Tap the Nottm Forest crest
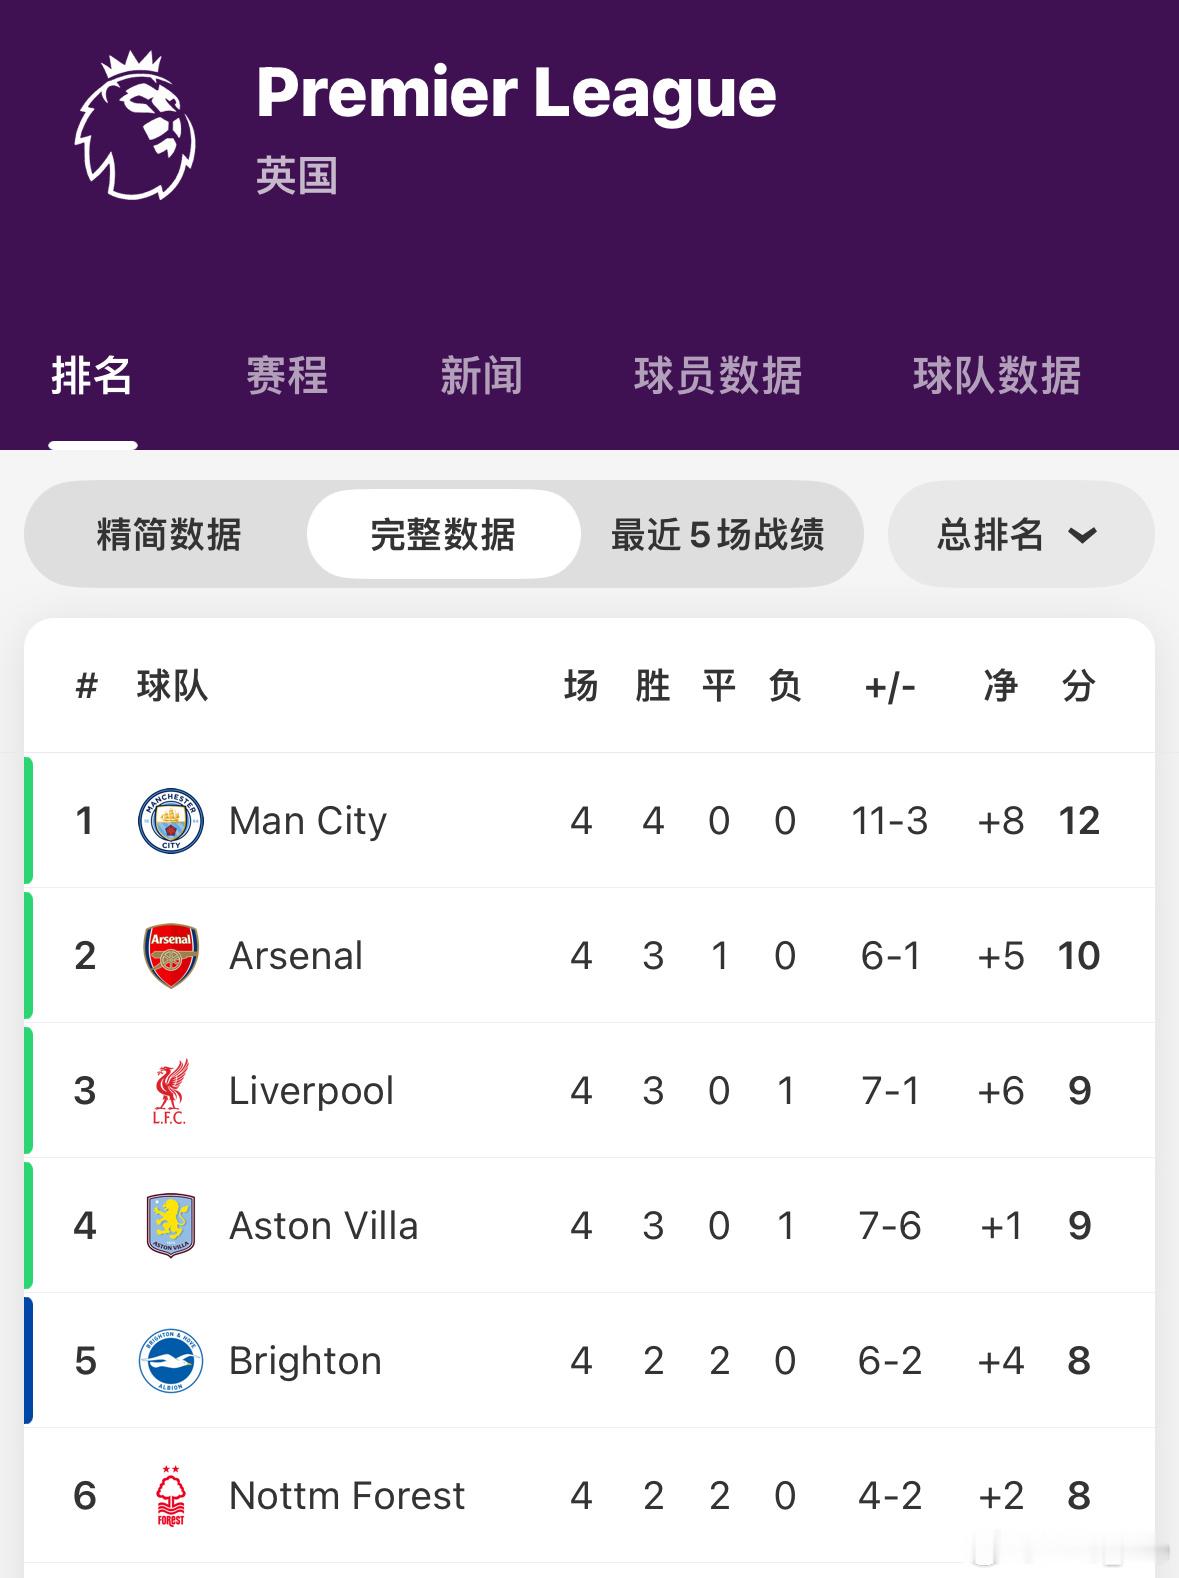This screenshot has height=1578, width=1179. pyautogui.click(x=171, y=1496)
